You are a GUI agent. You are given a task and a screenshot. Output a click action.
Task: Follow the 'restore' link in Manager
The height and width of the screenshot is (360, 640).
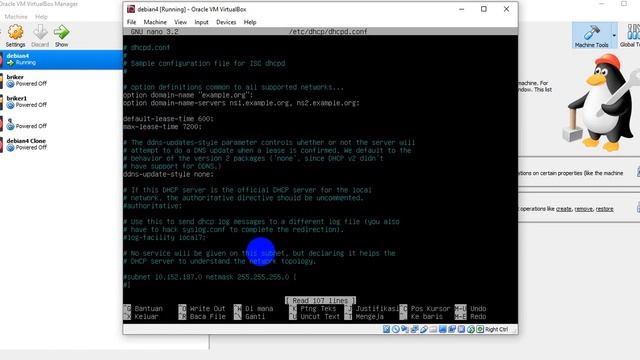click(604, 209)
